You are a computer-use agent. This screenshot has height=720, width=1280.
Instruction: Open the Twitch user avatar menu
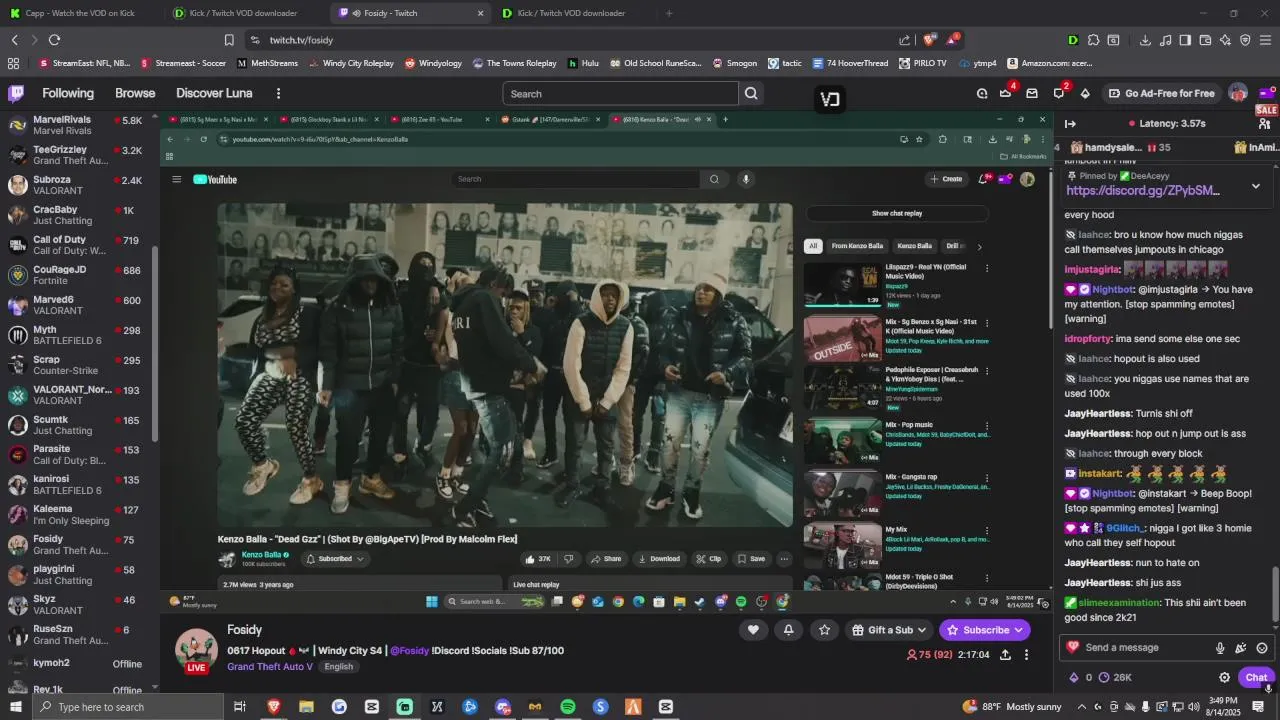coord(1238,93)
